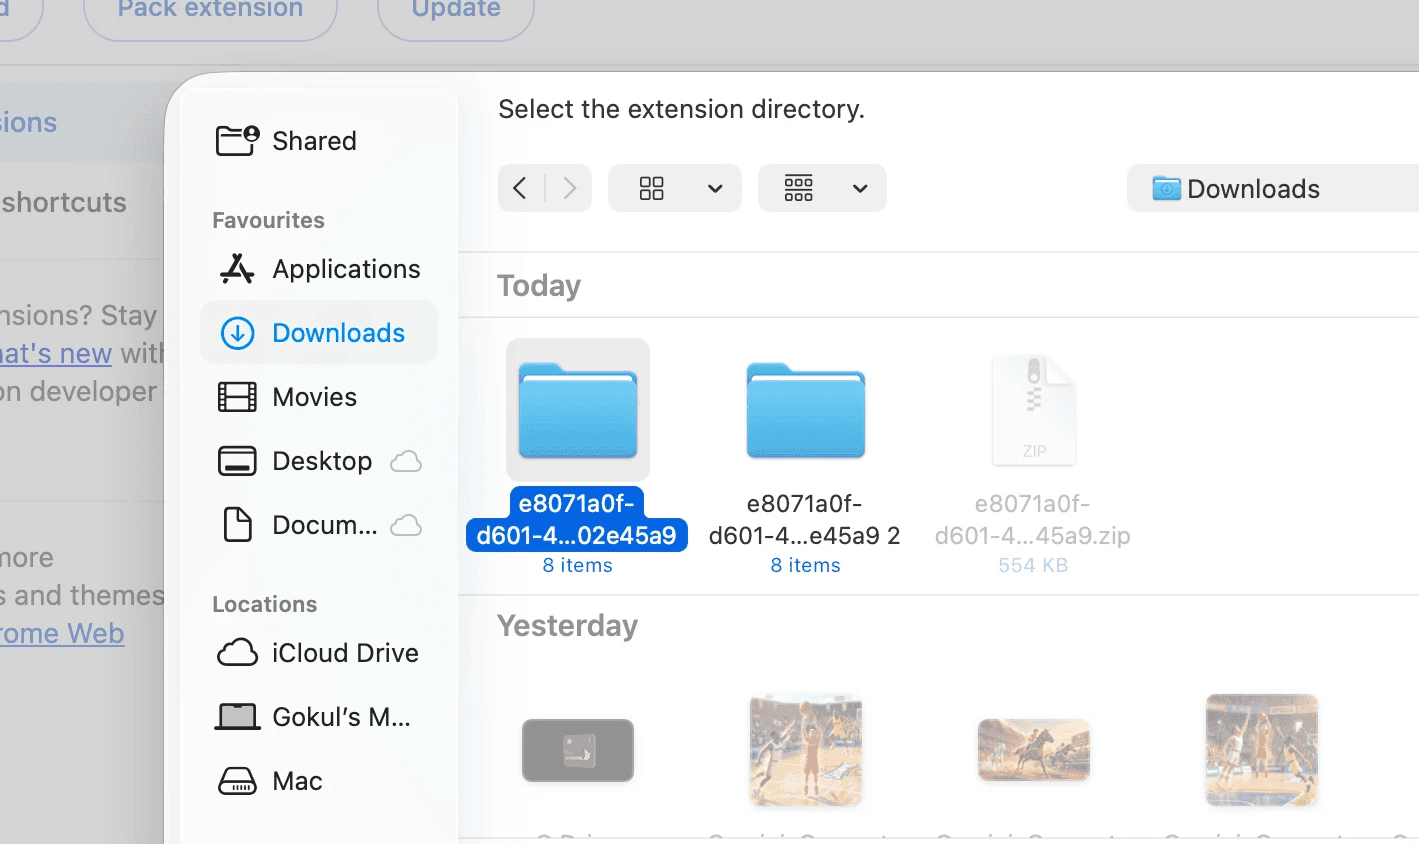The height and width of the screenshot is (844, 1419).
Task: Select the last basketball image thumbnail
Action: [x=1262, y=750]
